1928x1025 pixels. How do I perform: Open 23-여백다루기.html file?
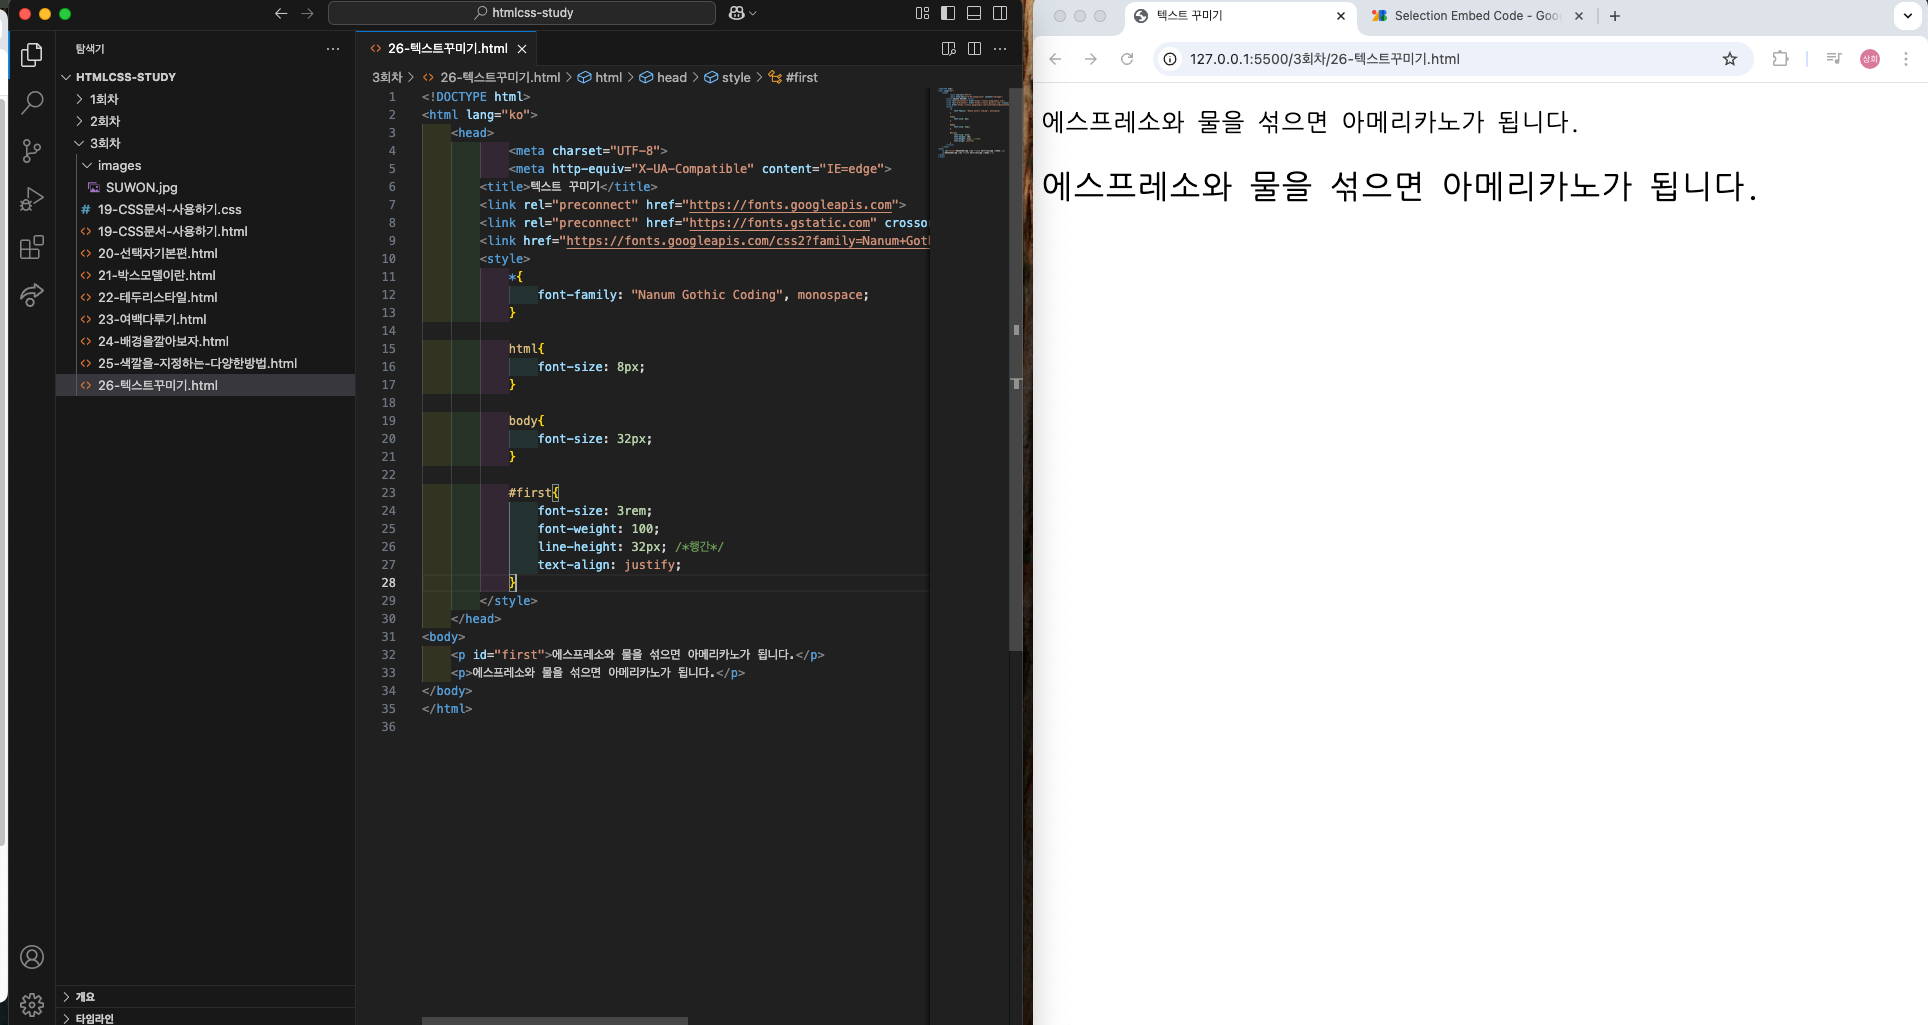206,319
